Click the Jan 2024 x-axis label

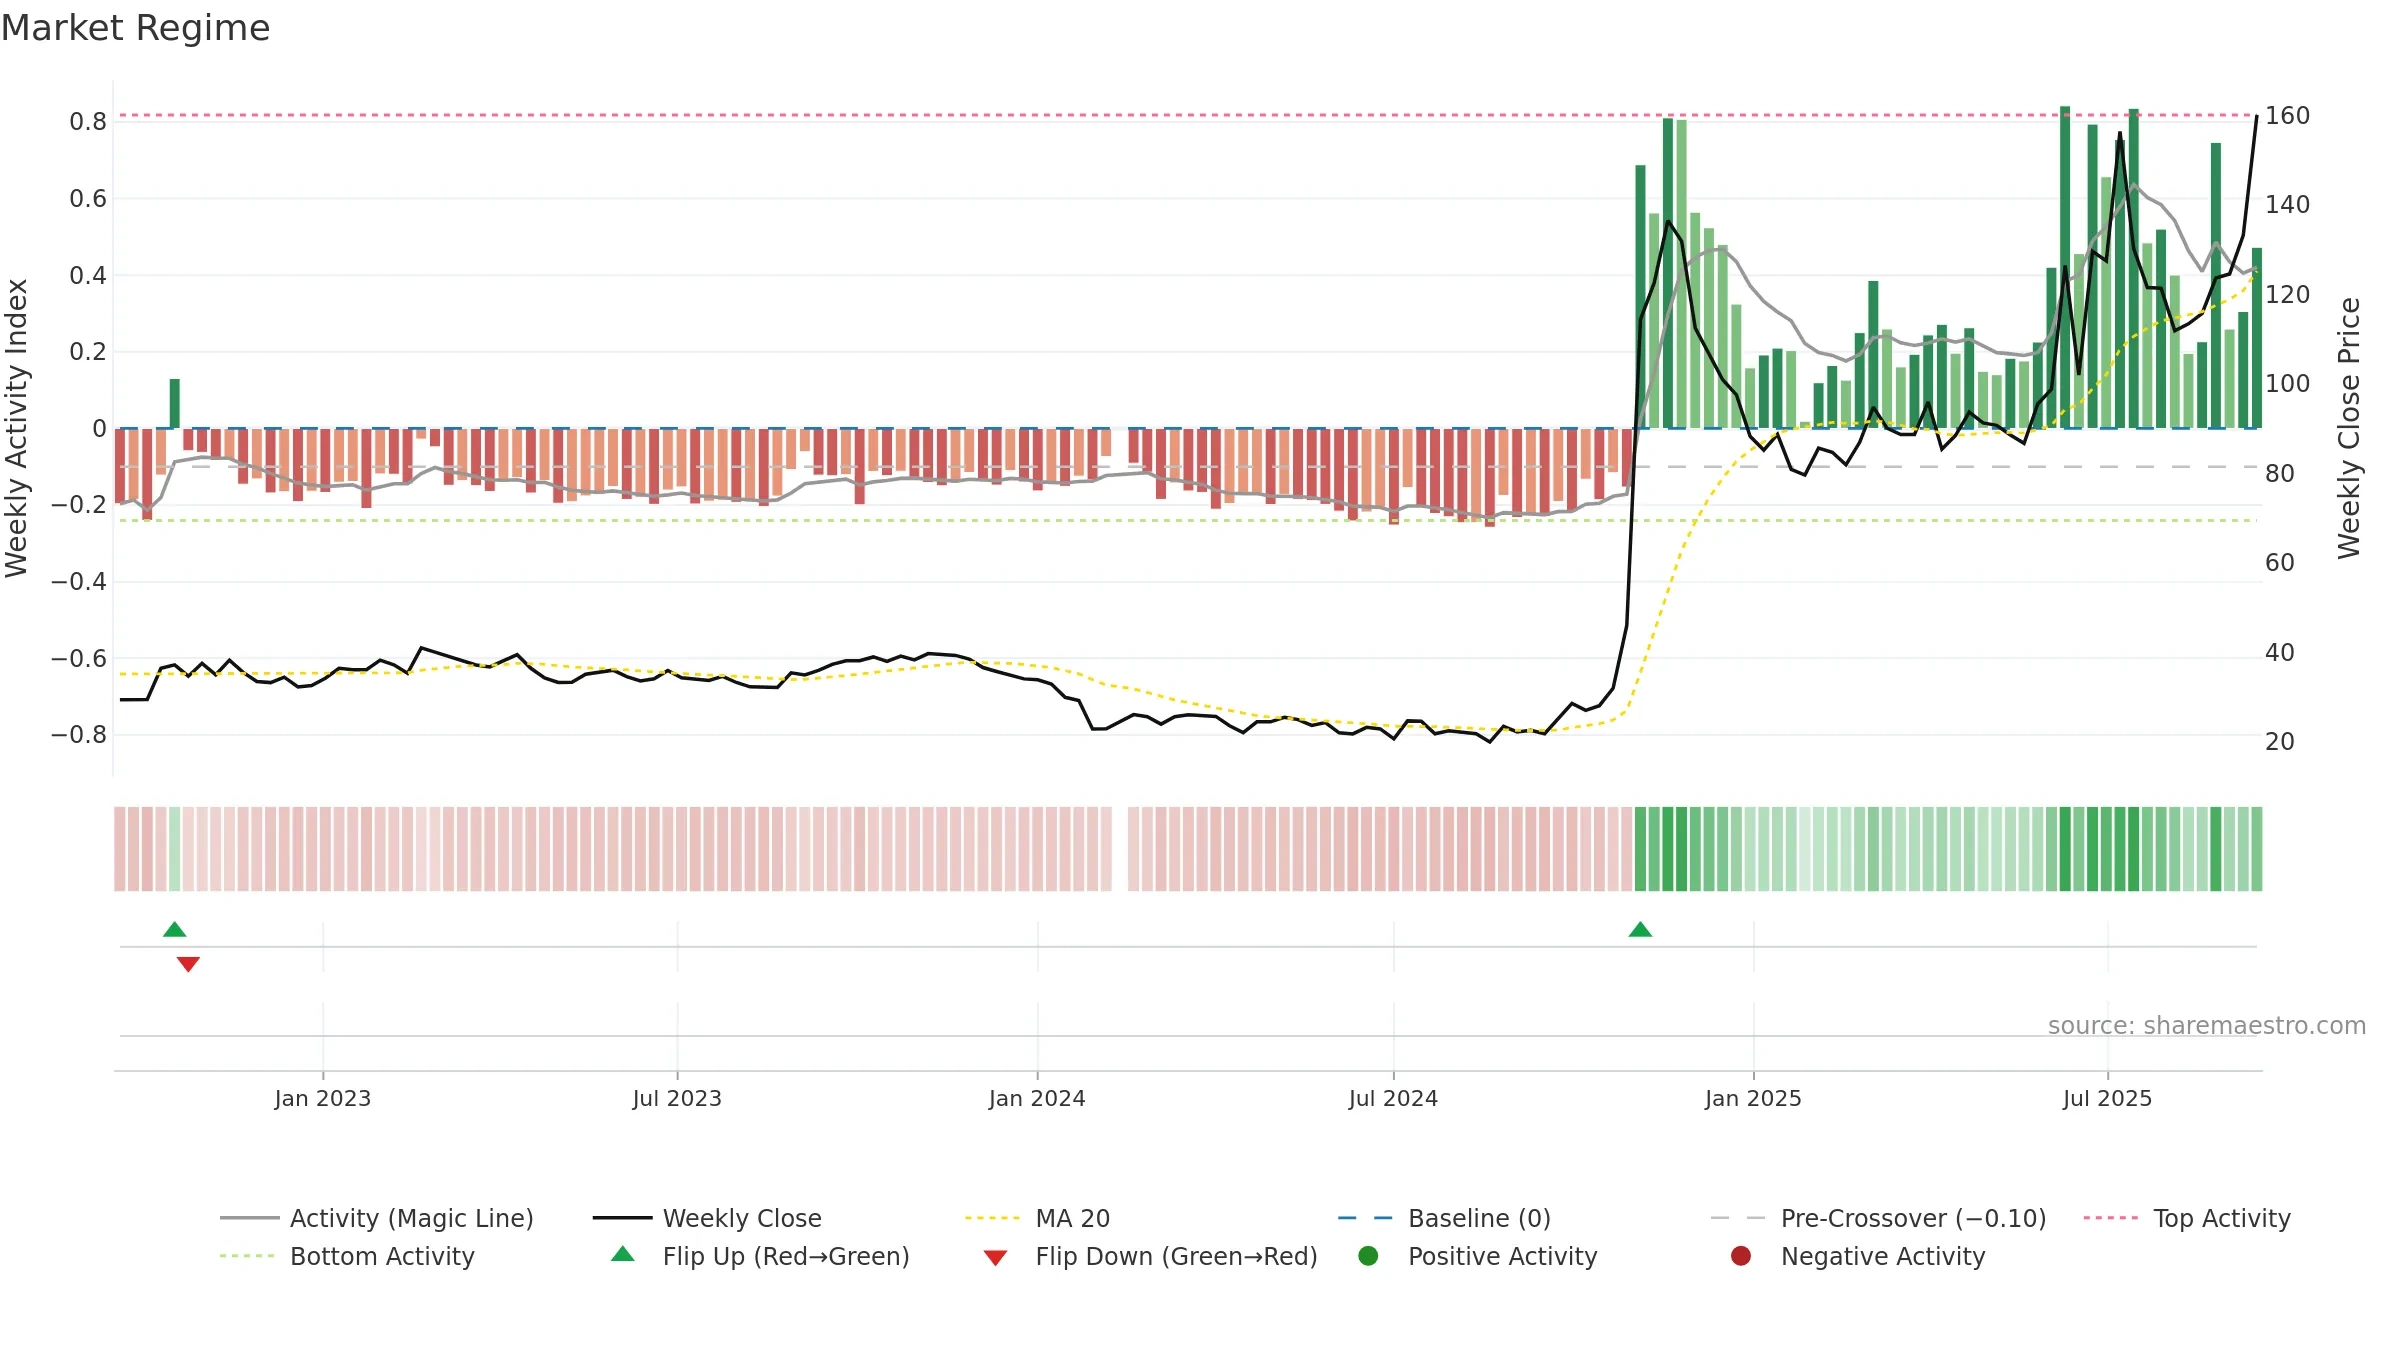[1037, 1098]
